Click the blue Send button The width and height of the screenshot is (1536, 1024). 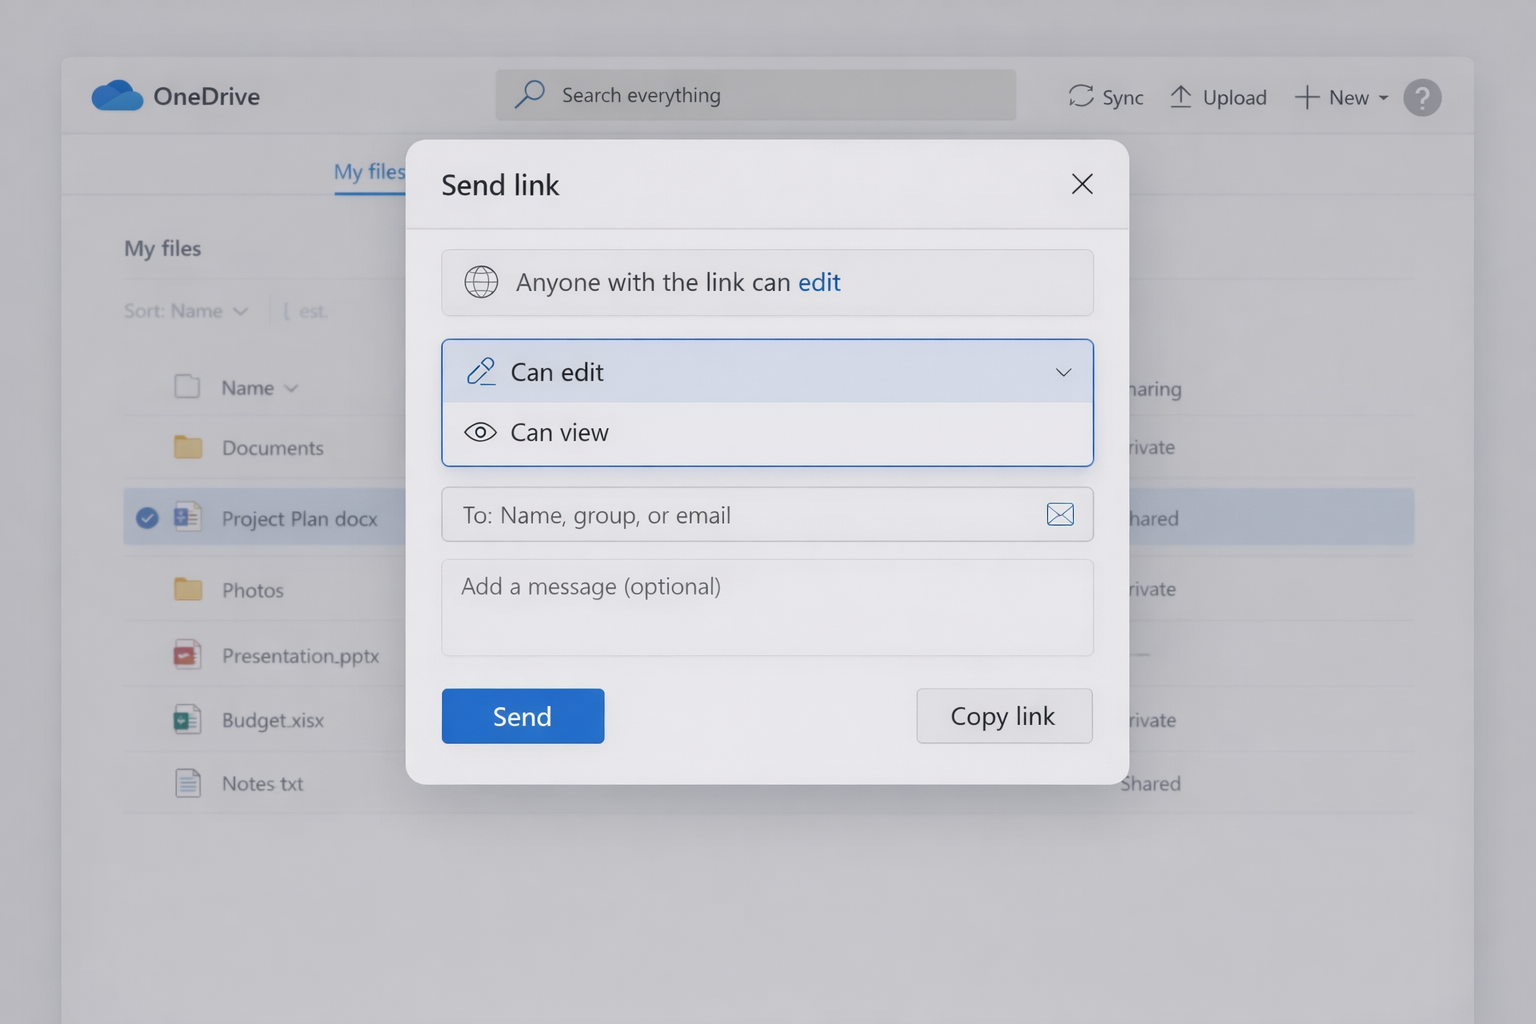(522, 716)
